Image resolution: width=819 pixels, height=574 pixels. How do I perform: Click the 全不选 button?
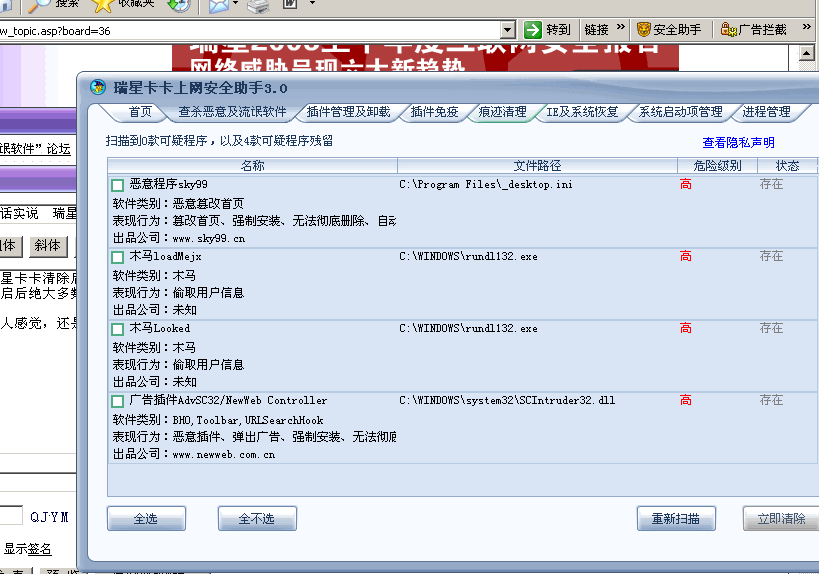[x=257, y=518]
